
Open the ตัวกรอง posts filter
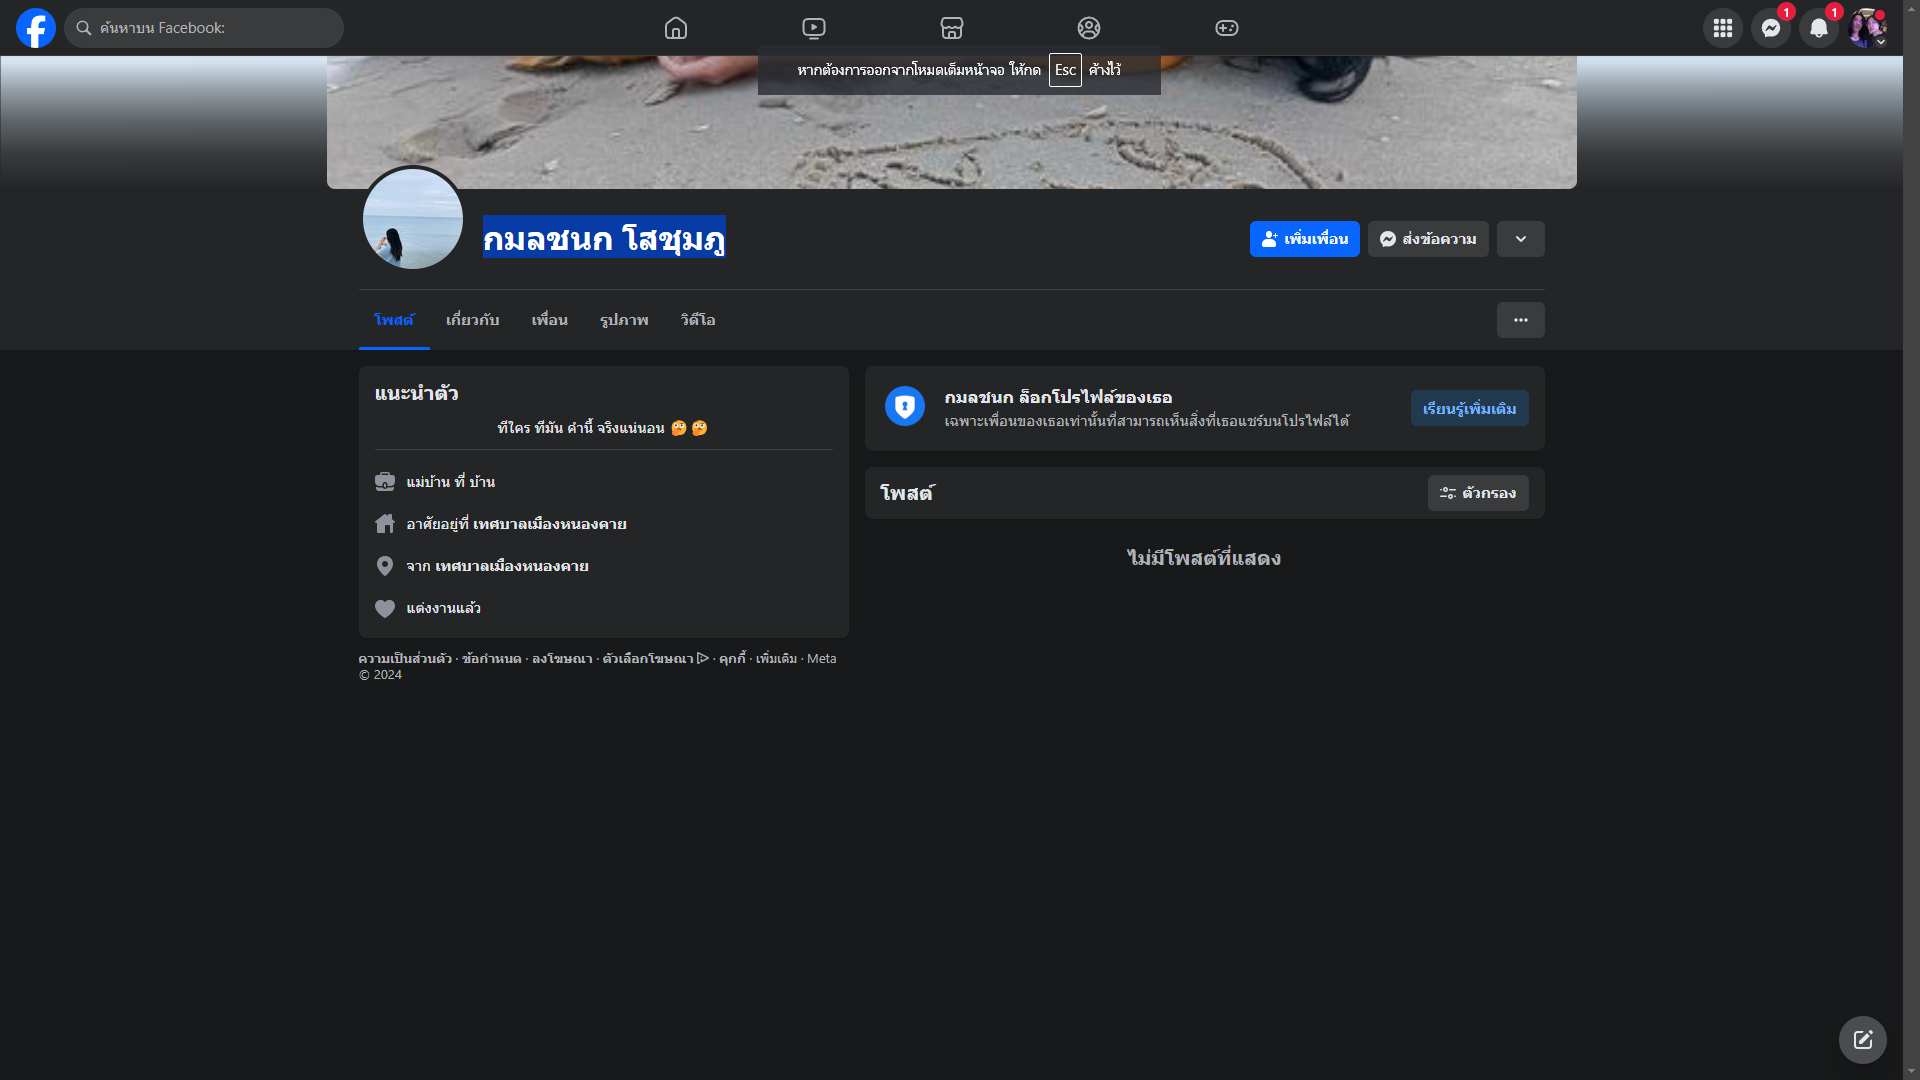1477,493
